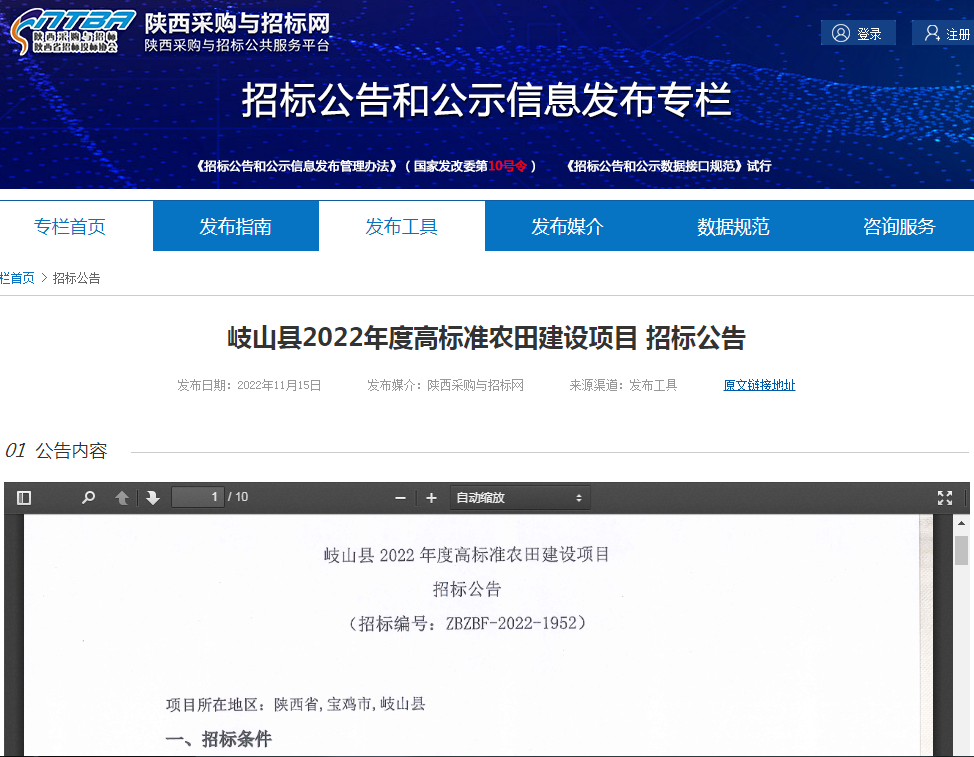Viewport: 974px width, 757px height.
Task: Click the 招标公告 breadcrumb text
Action: pyautogui.click(x=76, y=278)
